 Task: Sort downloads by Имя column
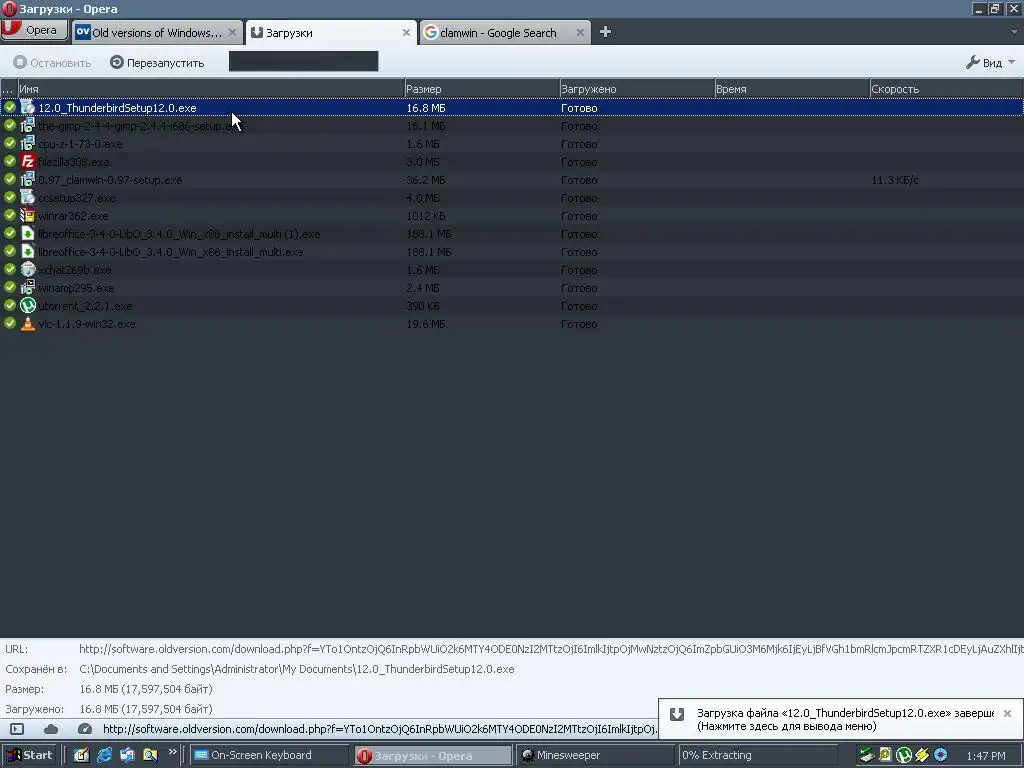(x=210, y=89)
